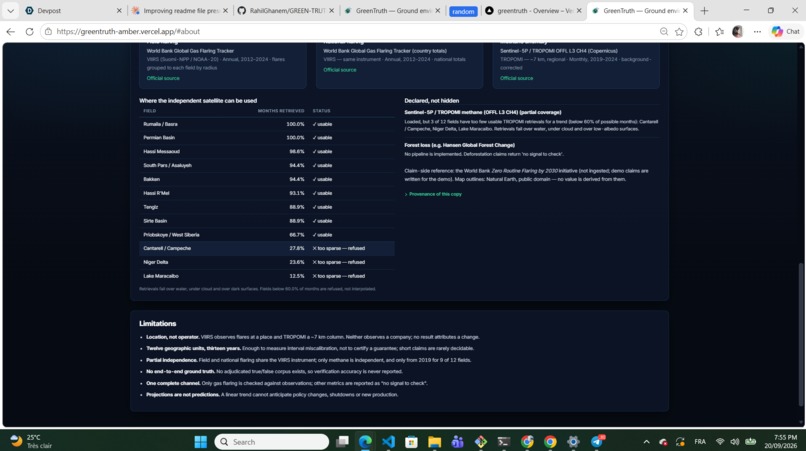This screenshot has height=451, width=806.
Task: Open Edge Settings and more menu
Action: [x=757, y=31]
